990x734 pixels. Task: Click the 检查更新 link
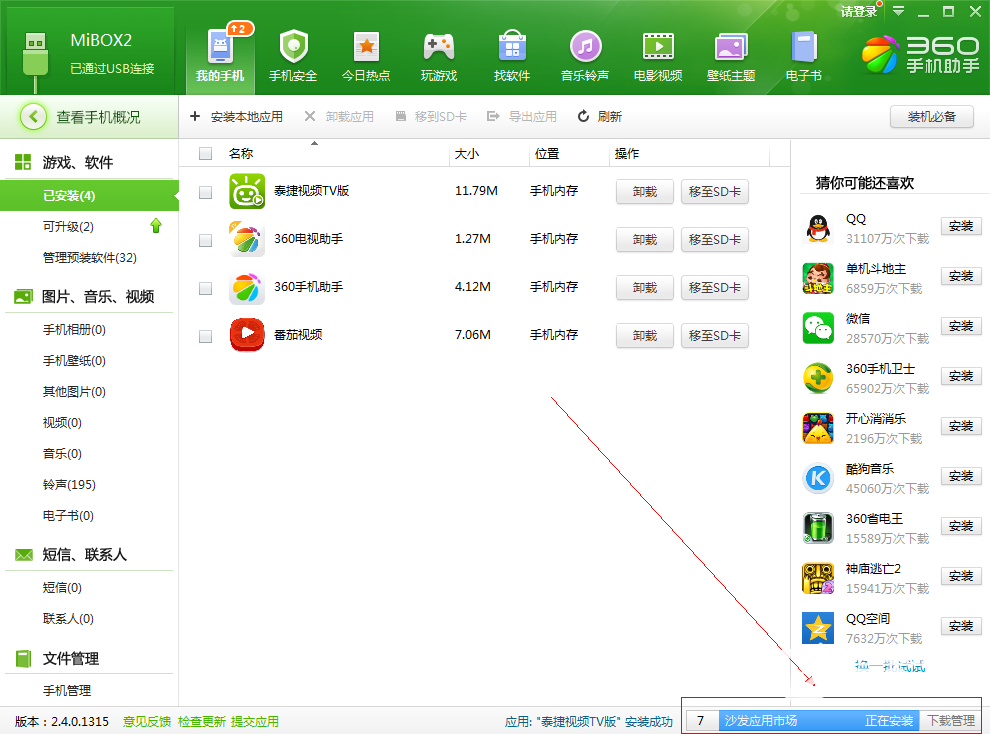[x=201, y=721]
